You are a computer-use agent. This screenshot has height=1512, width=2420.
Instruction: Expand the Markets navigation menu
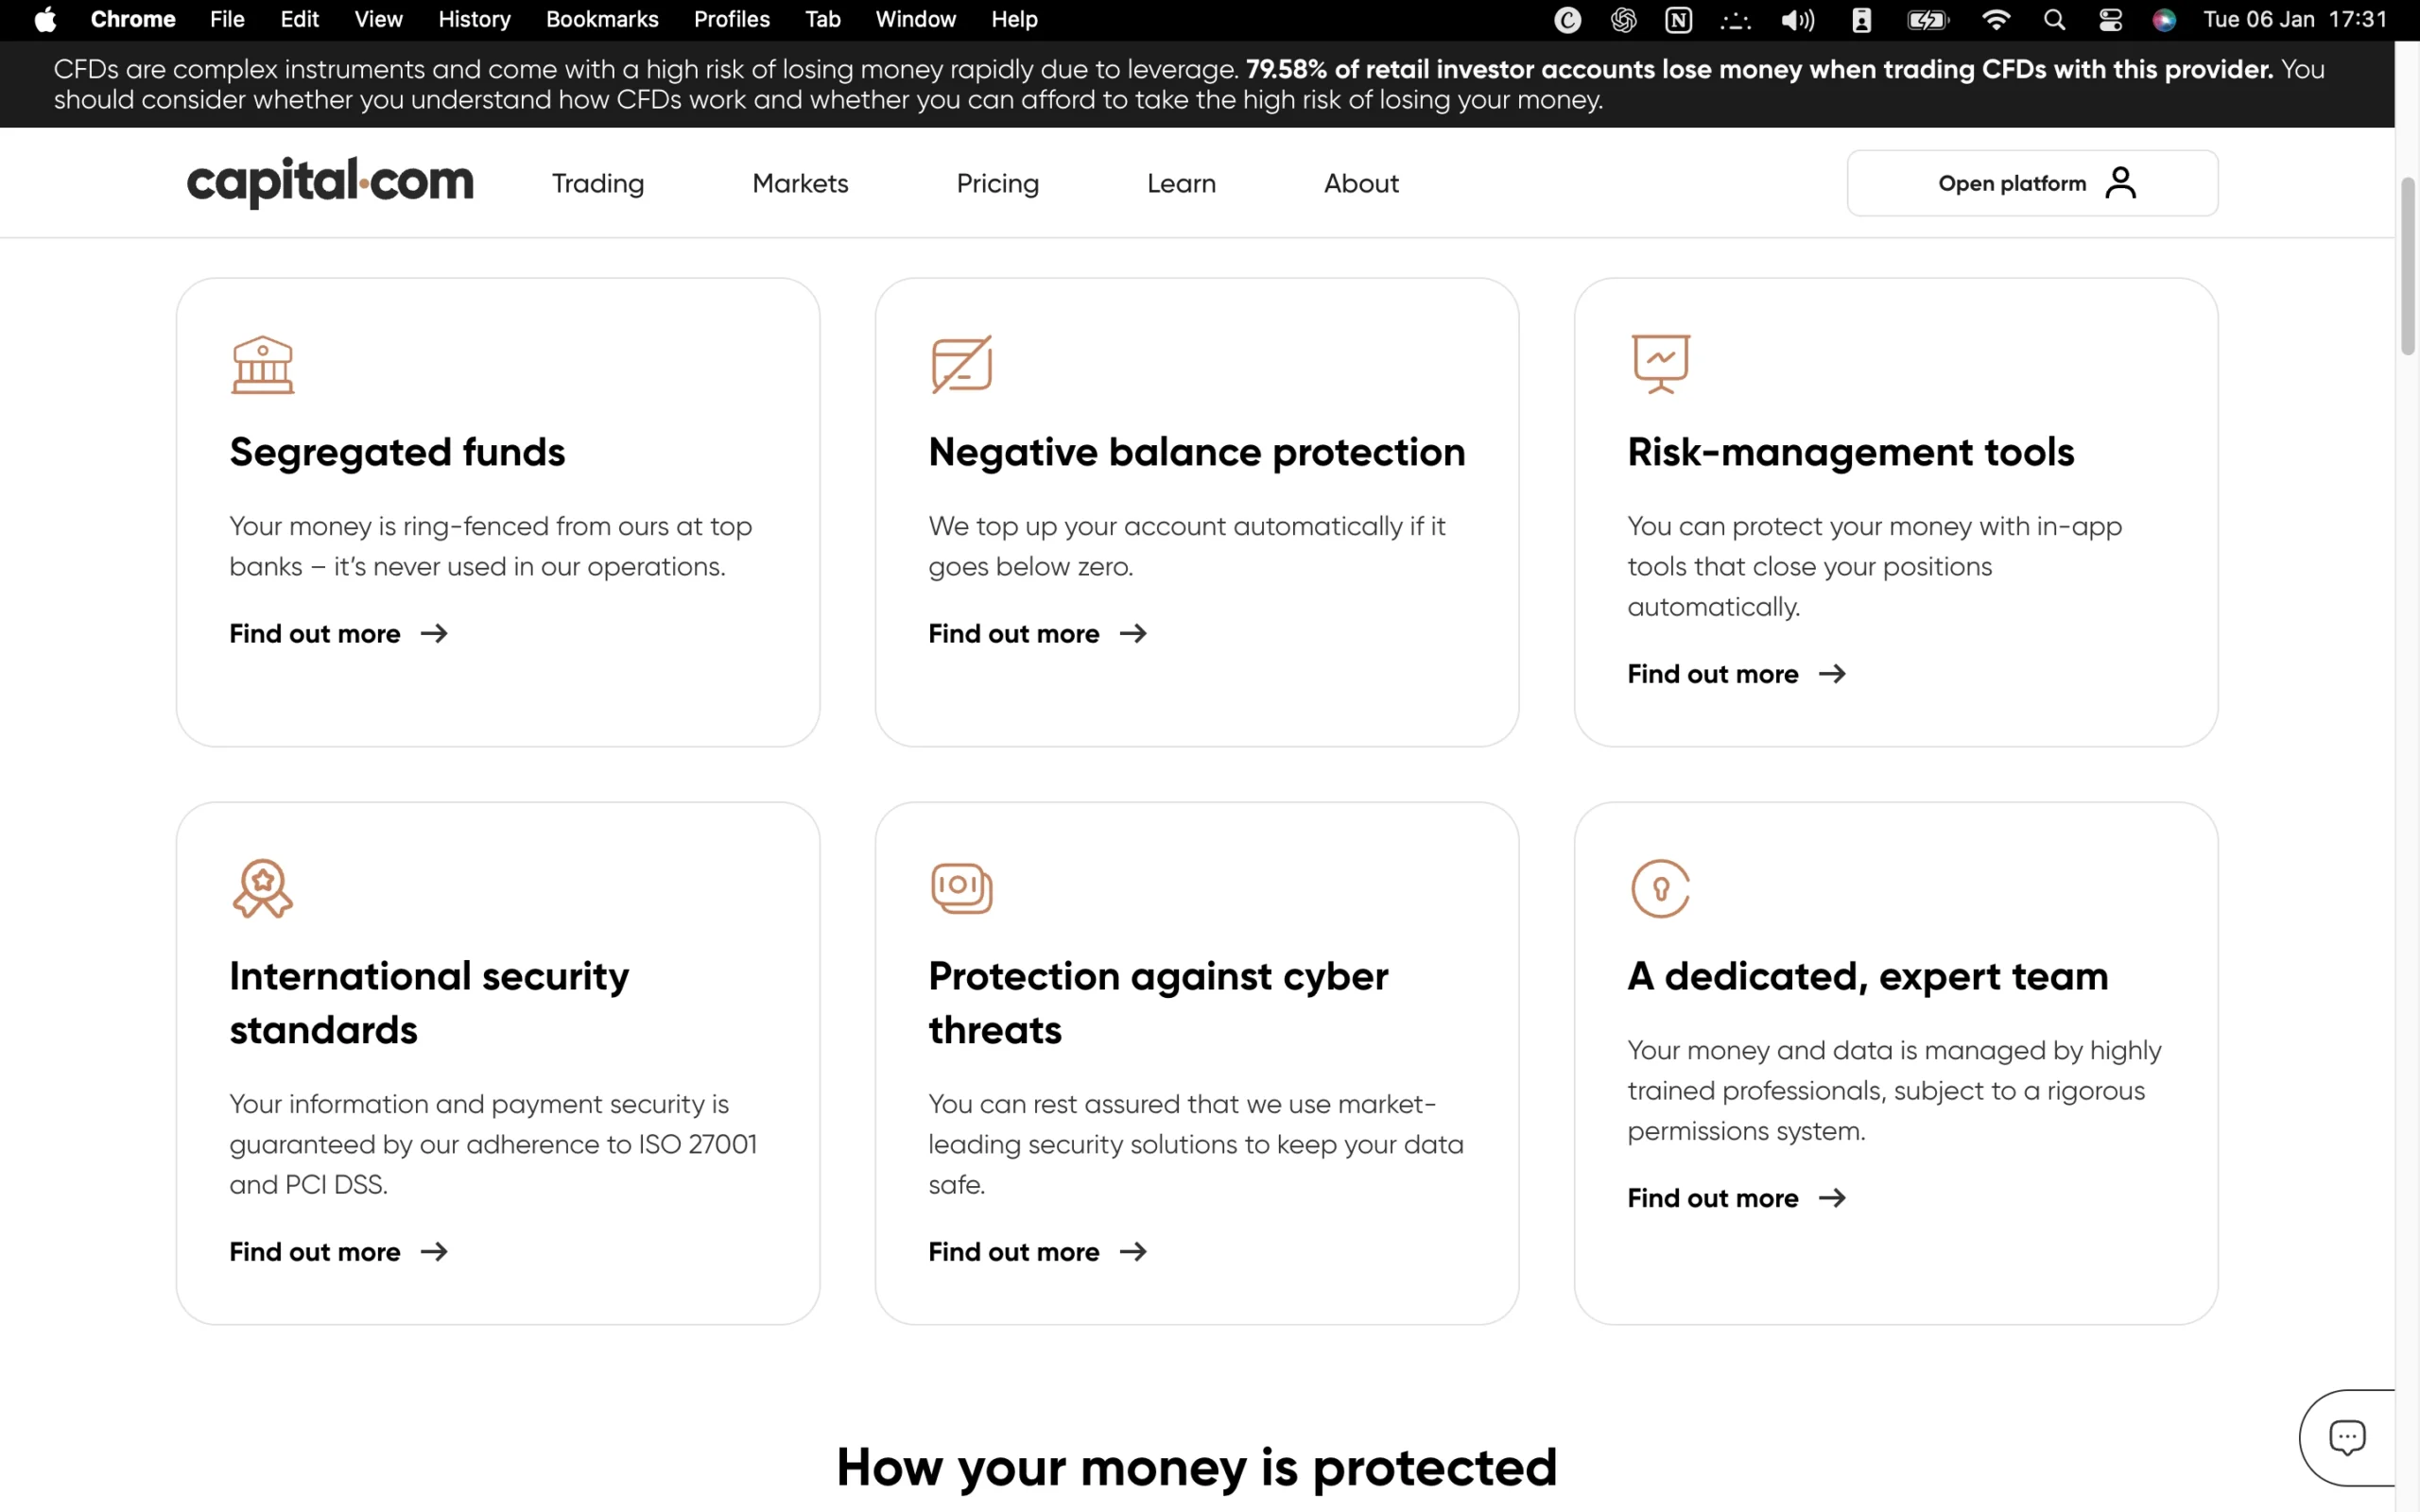pyautogui.click(x=799, y=183)
